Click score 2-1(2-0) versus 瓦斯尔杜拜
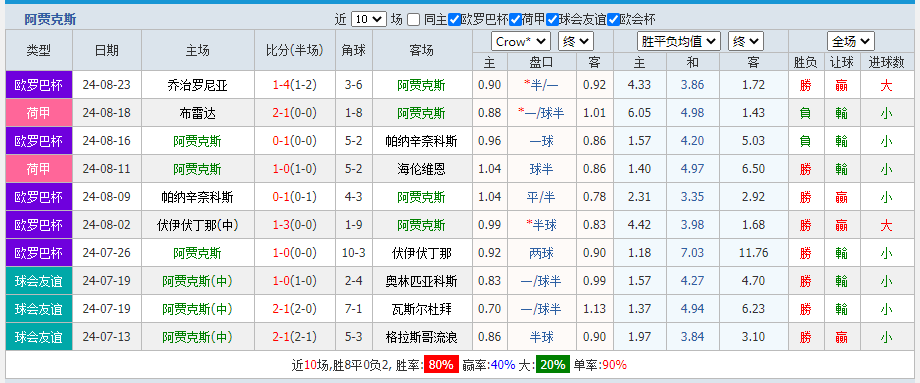 click(295, 309)
